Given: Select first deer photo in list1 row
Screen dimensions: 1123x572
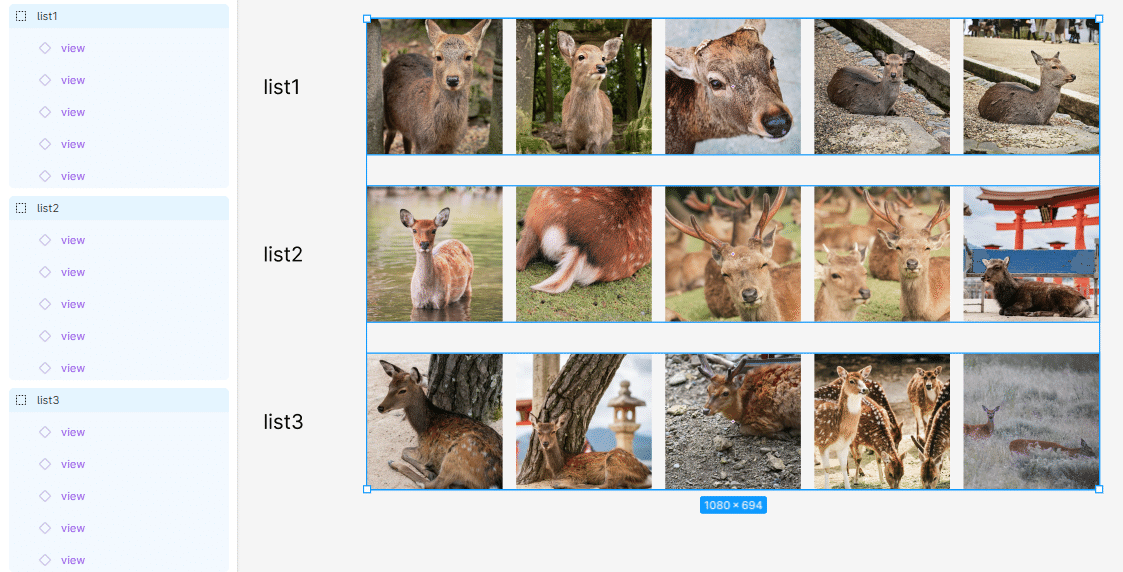Looking at the screenshot, I should (x=435, y=87).
